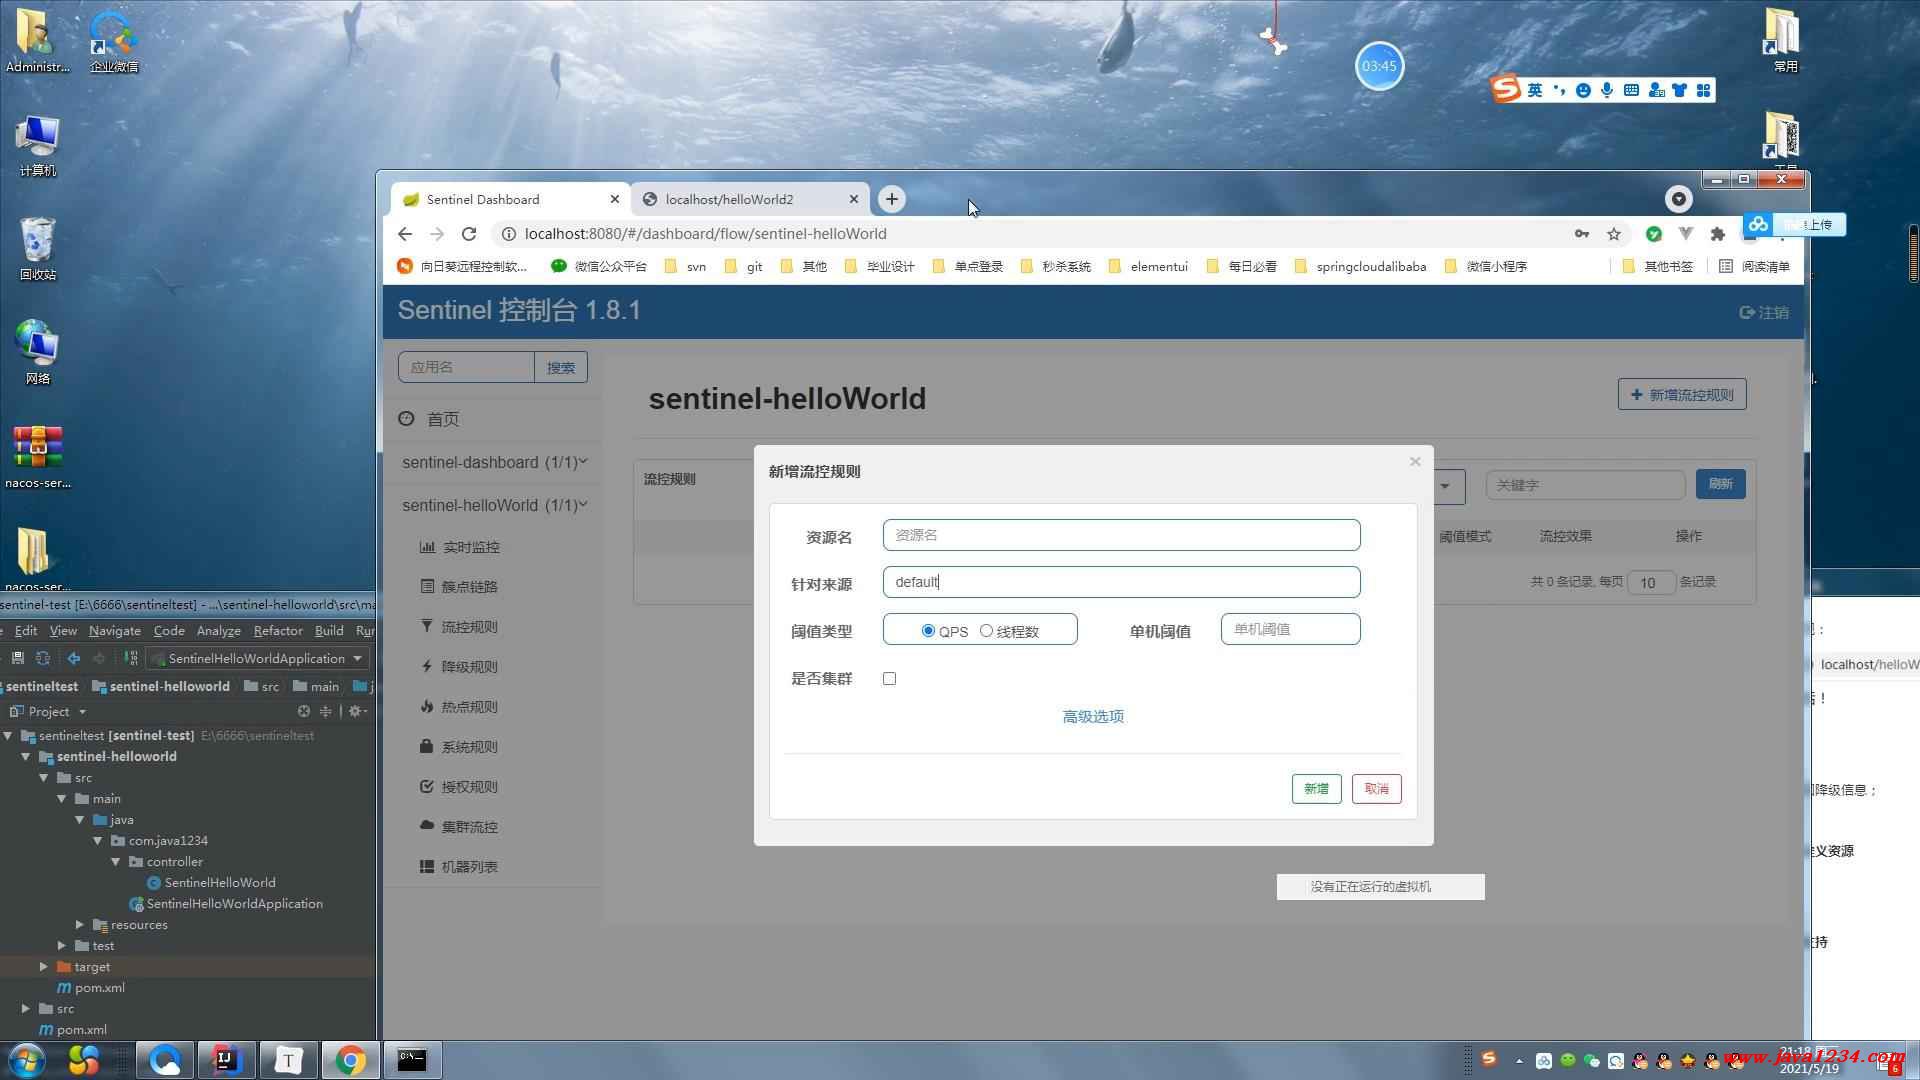Image resolution: width=1920 pixels, height=1080 pixels.
Task: Open the Windows Start button
Action: [x=26, y=1059]
